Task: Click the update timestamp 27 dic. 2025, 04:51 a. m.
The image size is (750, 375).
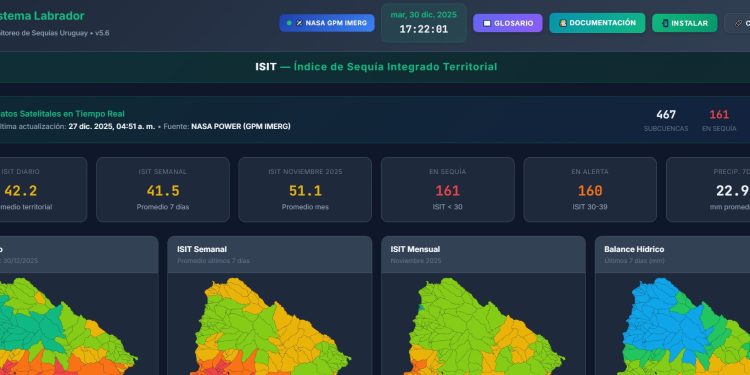Action: point(111,127)
